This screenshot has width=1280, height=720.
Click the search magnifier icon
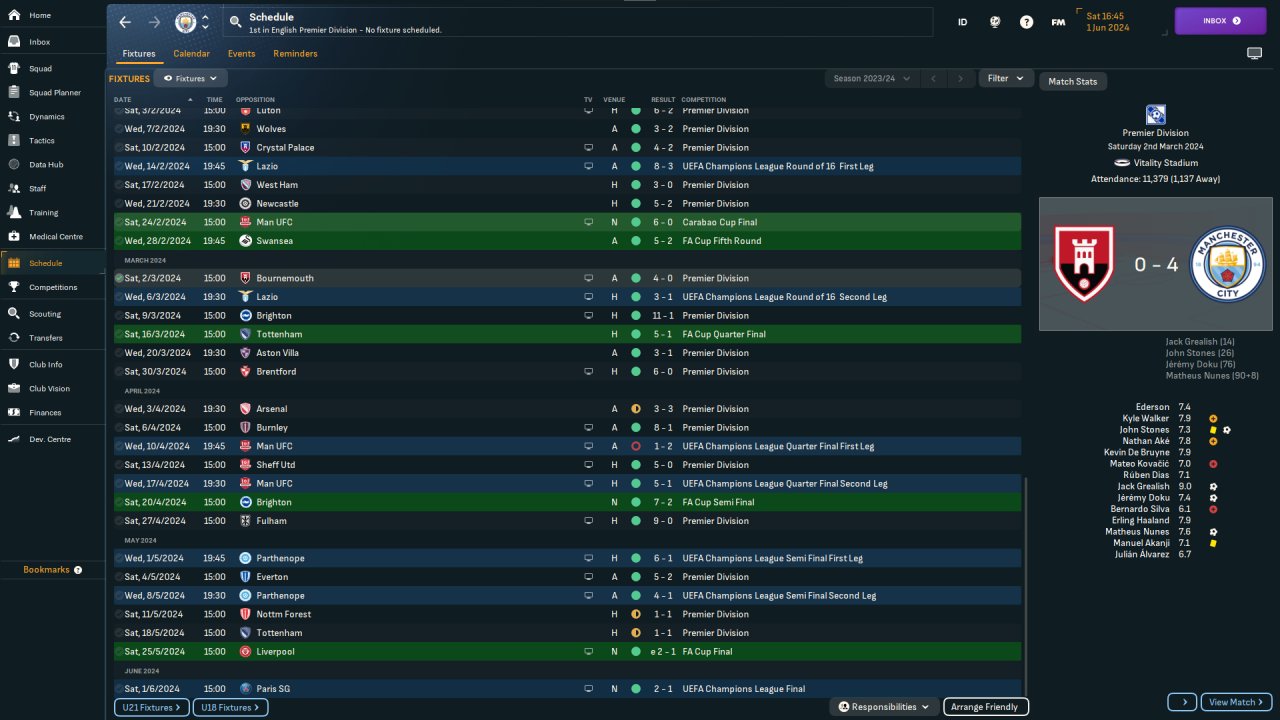point(235,21)
